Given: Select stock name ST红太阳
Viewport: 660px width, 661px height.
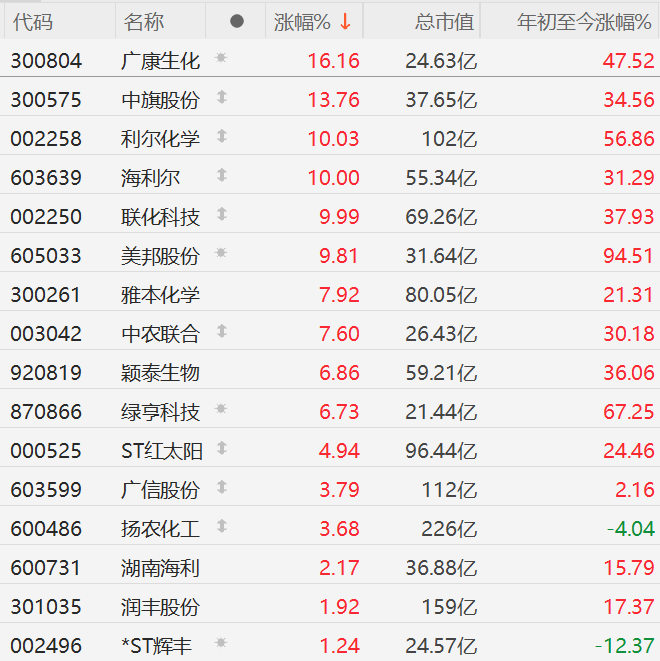Looking at the screenshot, I should [162, 451].
